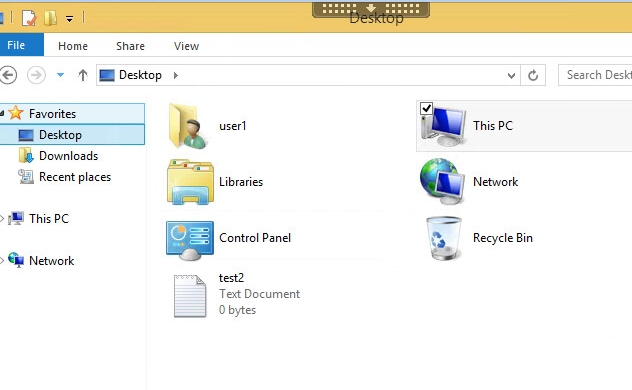Click the Libraries label text
Image resolution: width=632 pixels, height=390 pixels.
(x=241, y=182)
